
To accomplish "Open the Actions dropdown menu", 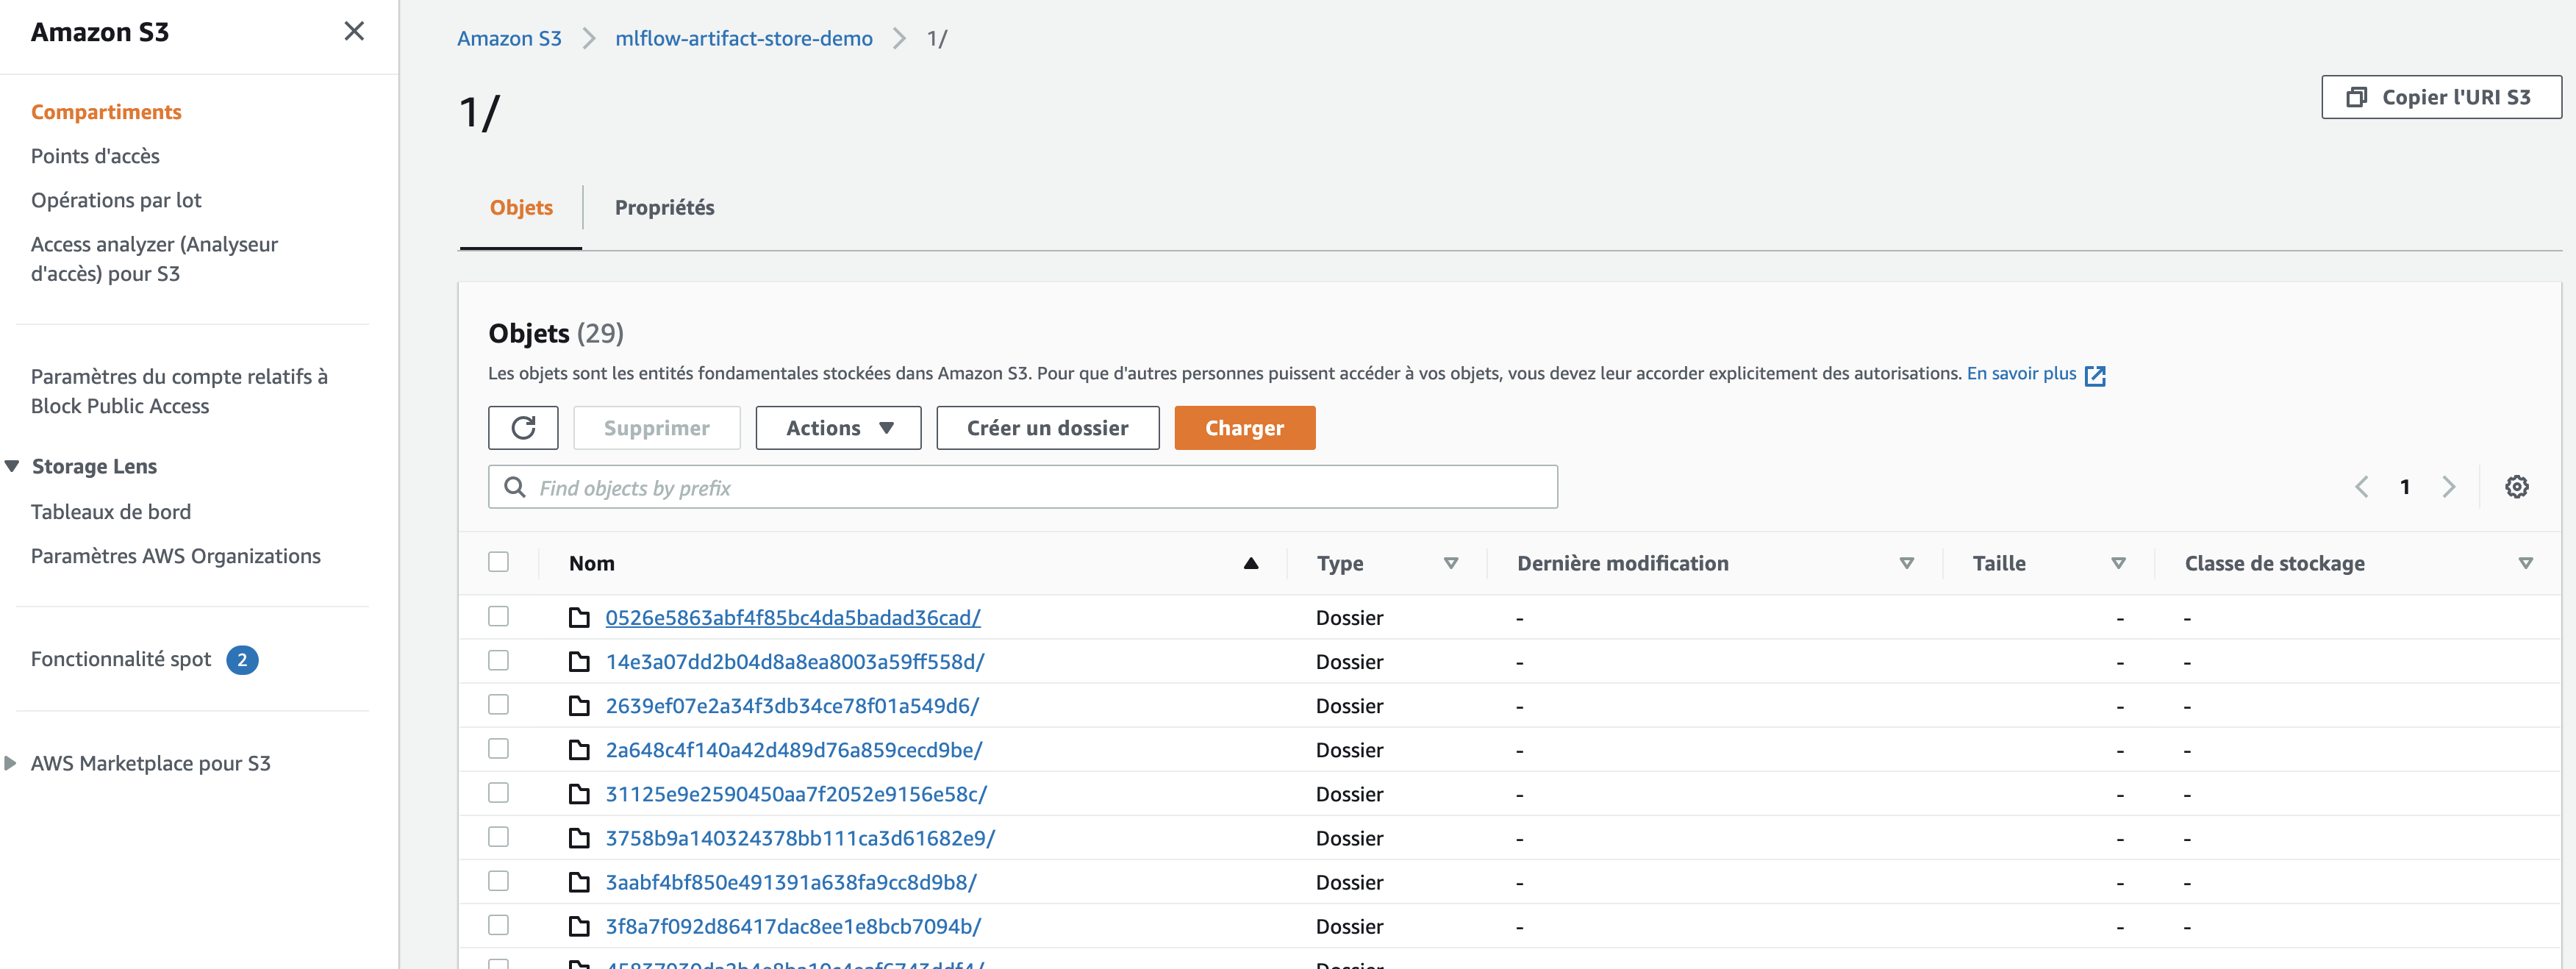I will point(838,428).
